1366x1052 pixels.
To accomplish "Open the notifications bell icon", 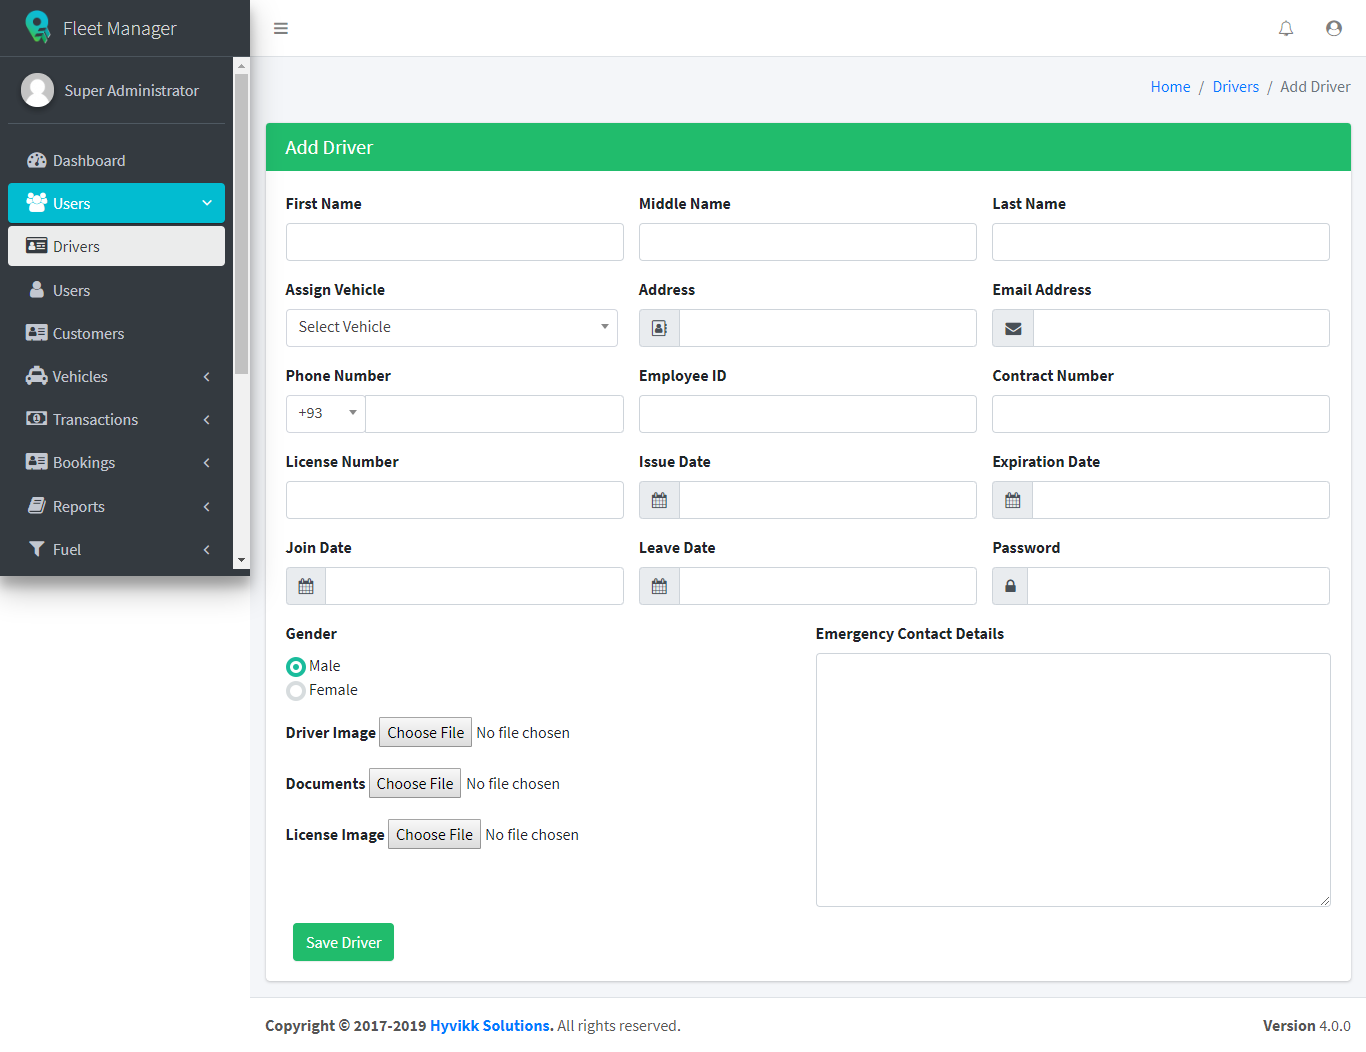I will click(1286, 28).
